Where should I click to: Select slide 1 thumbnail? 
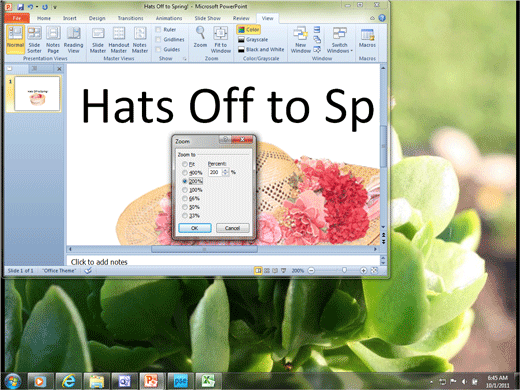coord(37,94)
